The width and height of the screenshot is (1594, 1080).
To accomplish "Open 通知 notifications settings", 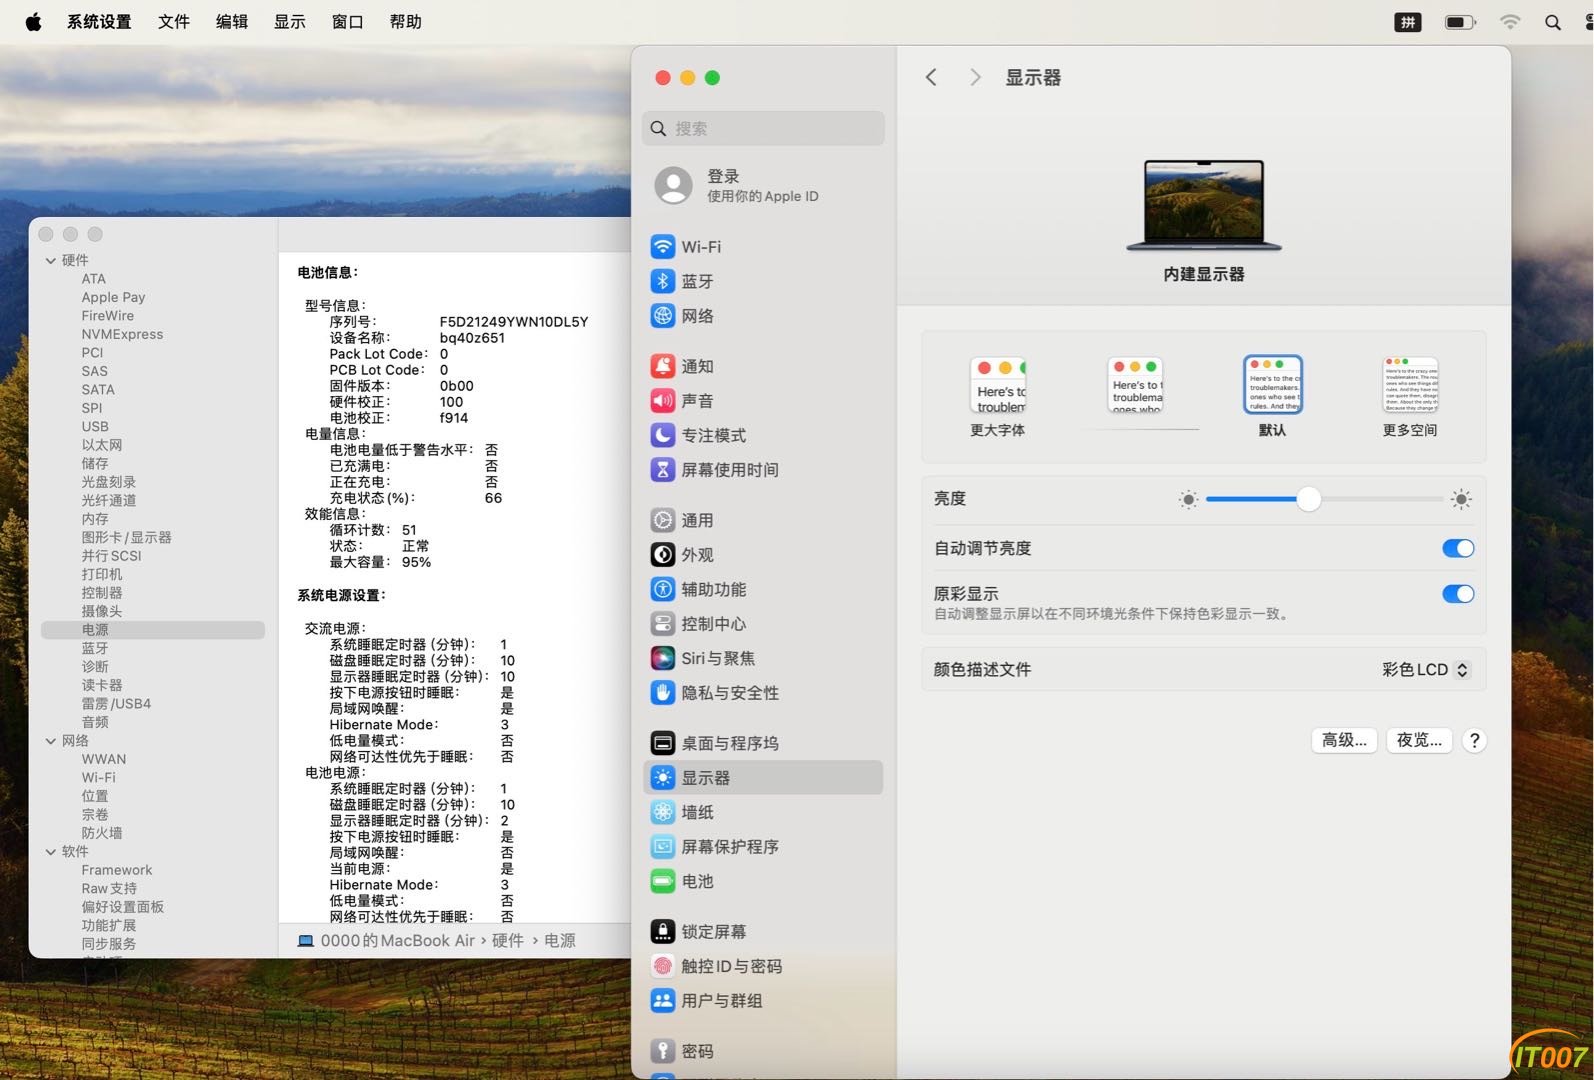I will [x=763, y=367].
